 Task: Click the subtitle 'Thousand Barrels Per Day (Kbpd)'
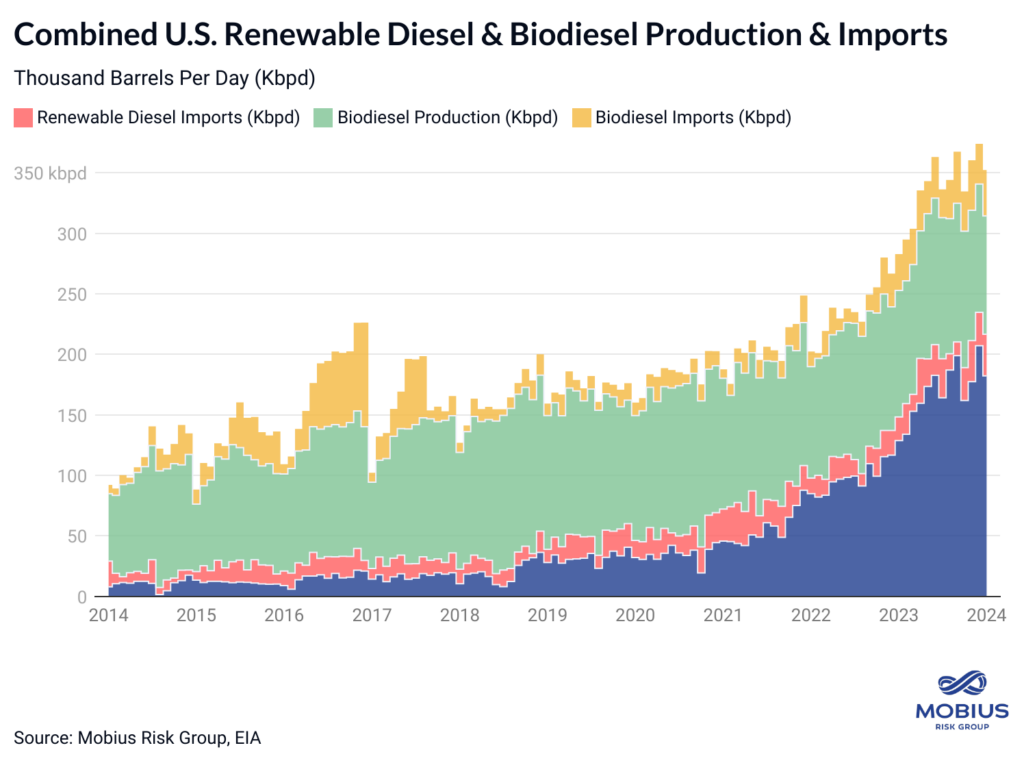(x=165, y=78)
